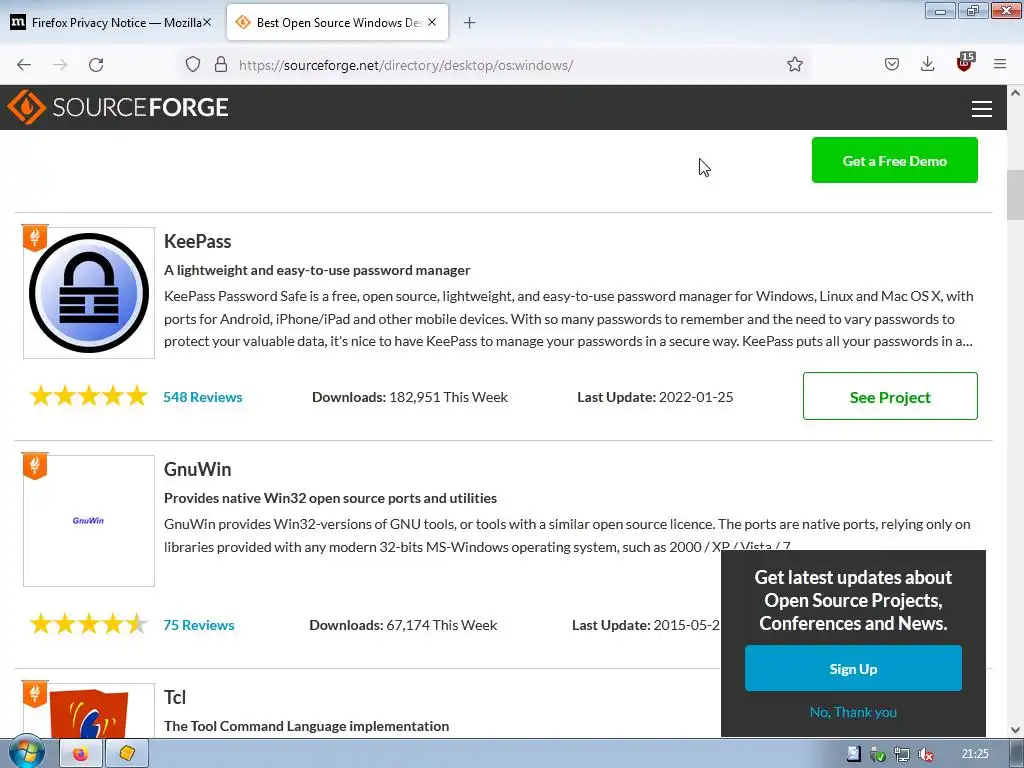Open KeePass 548 Reviews link
Image resolution: width=1024 pixels, height=768 pixels.
202,397
